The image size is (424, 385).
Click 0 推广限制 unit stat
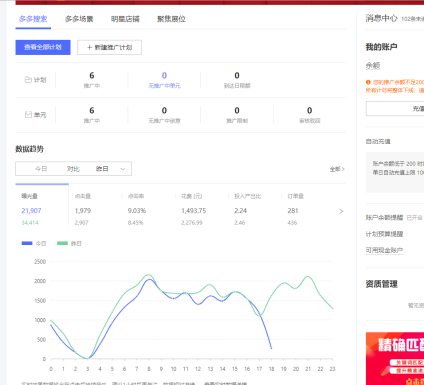(237, 115)
